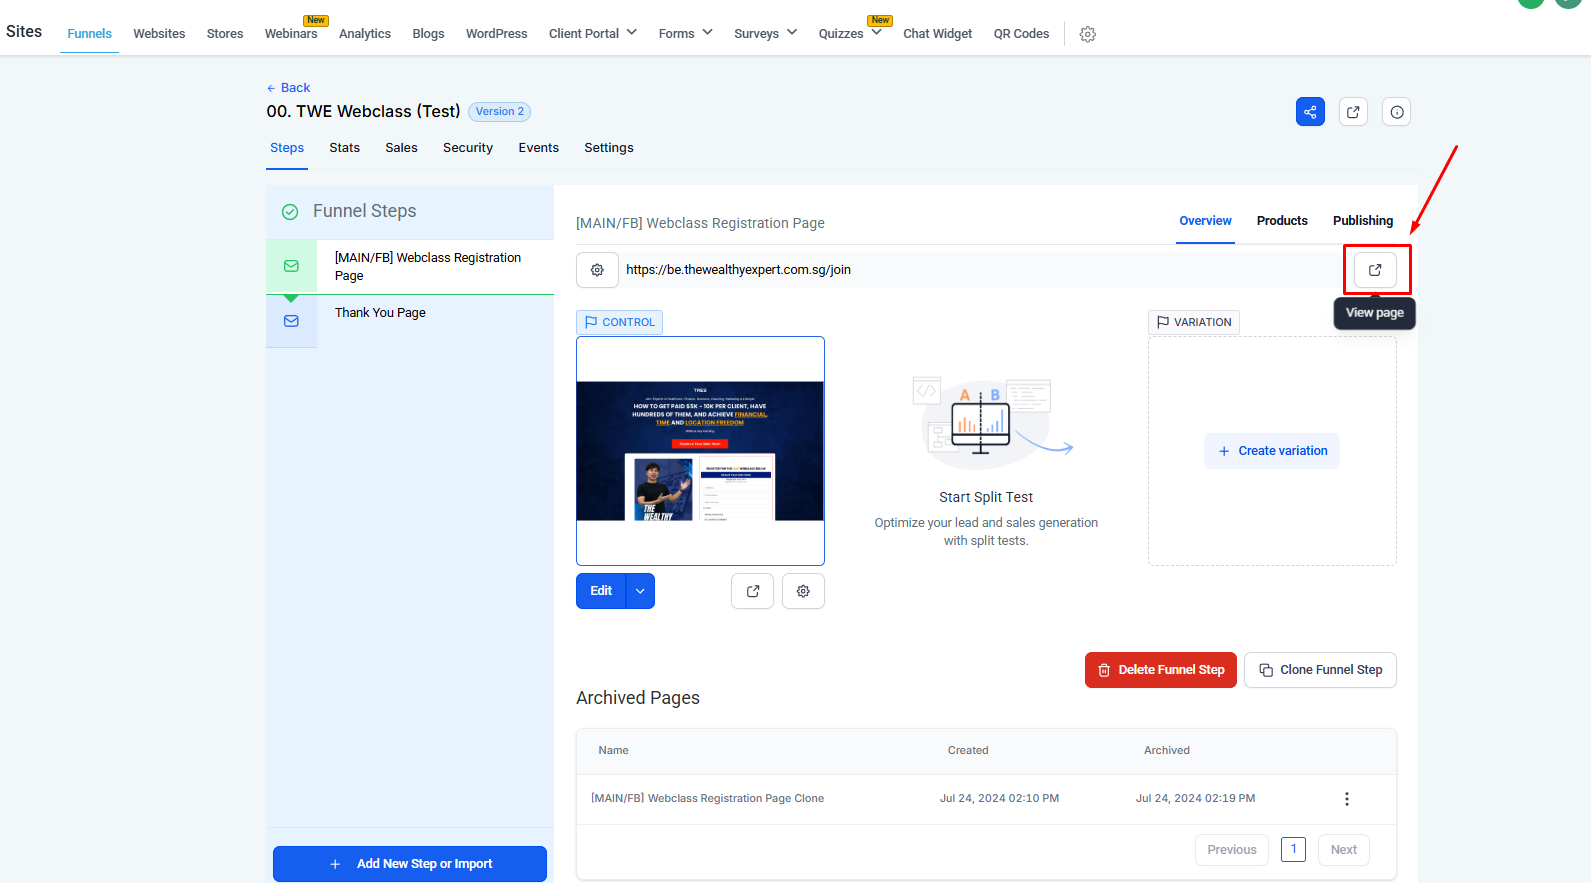Open funnel in new tab icon near header

[1353, 112]
